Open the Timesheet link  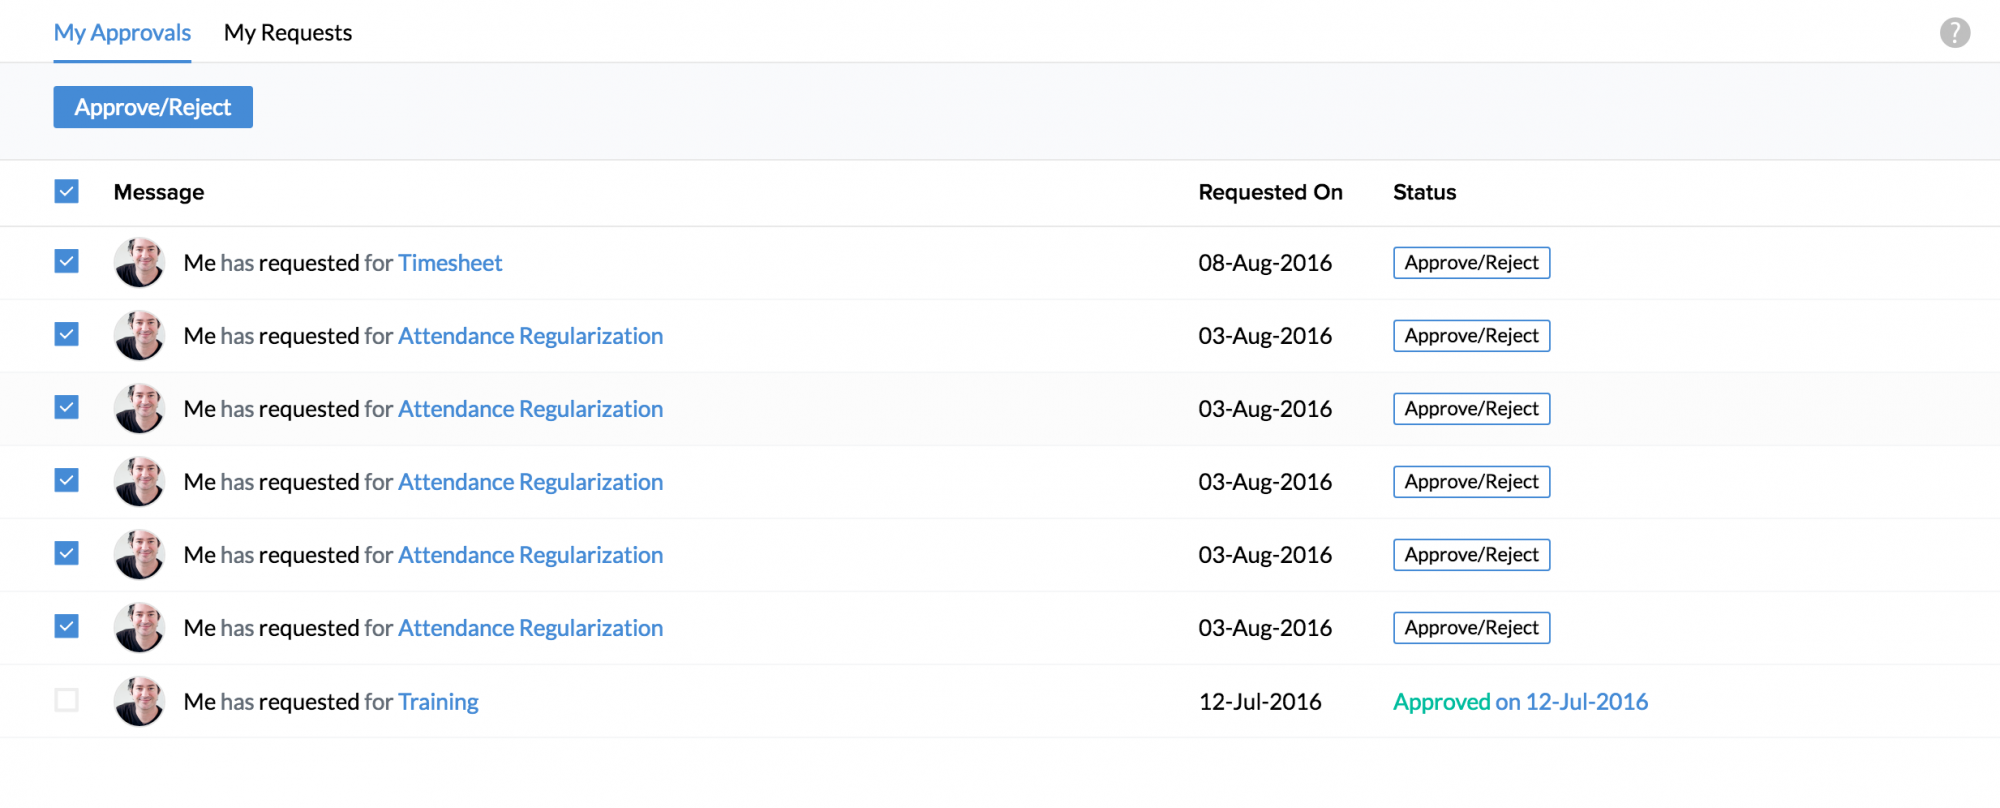pos(450,263)
